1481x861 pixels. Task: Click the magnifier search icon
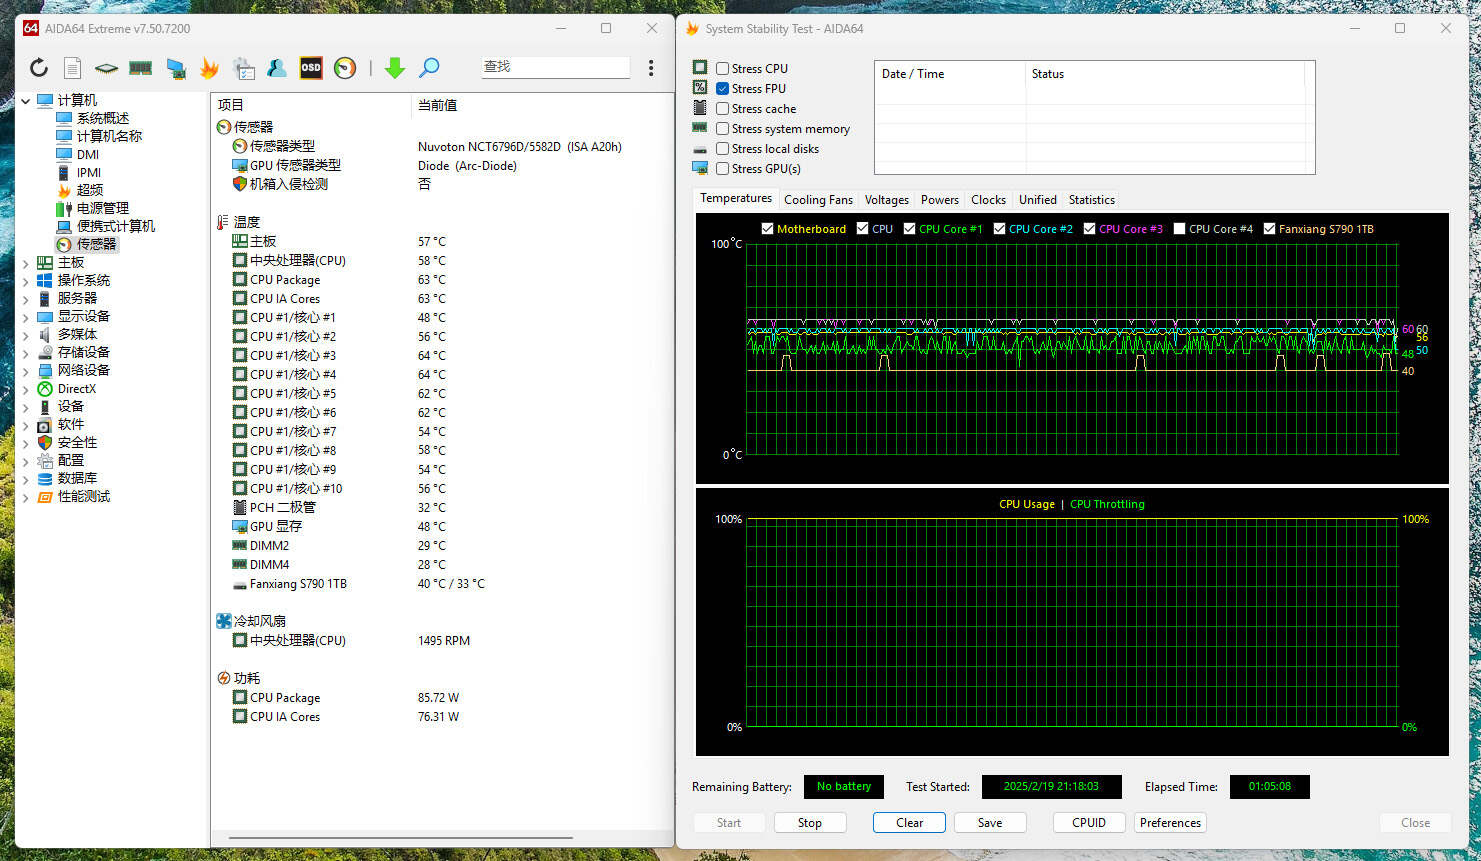click(x=429, y=68)
